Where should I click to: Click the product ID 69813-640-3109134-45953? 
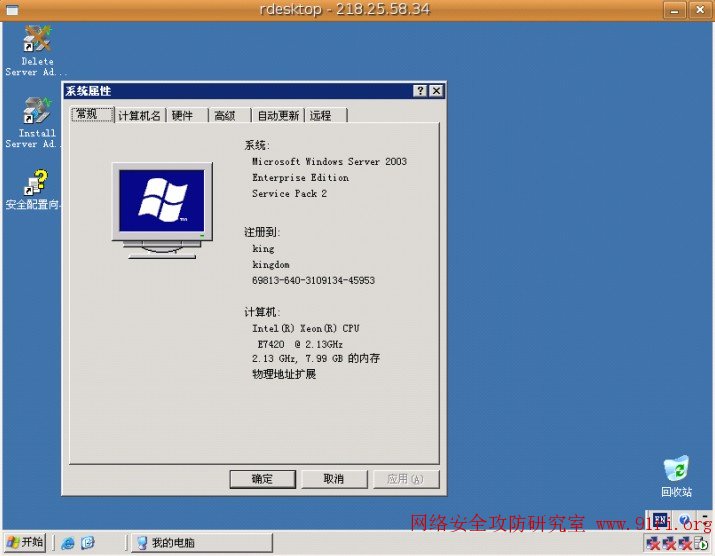click(x=313, y=281)
